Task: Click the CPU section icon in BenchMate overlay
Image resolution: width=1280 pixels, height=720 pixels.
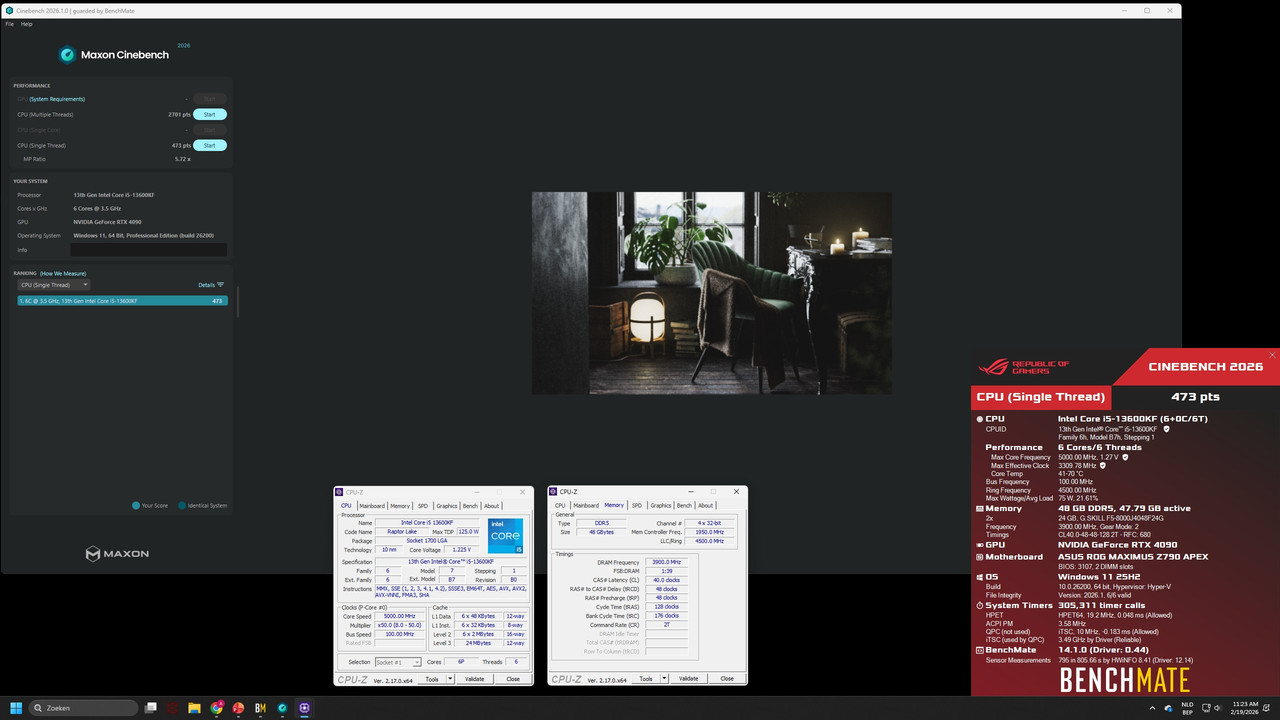Action: point(980,419)
